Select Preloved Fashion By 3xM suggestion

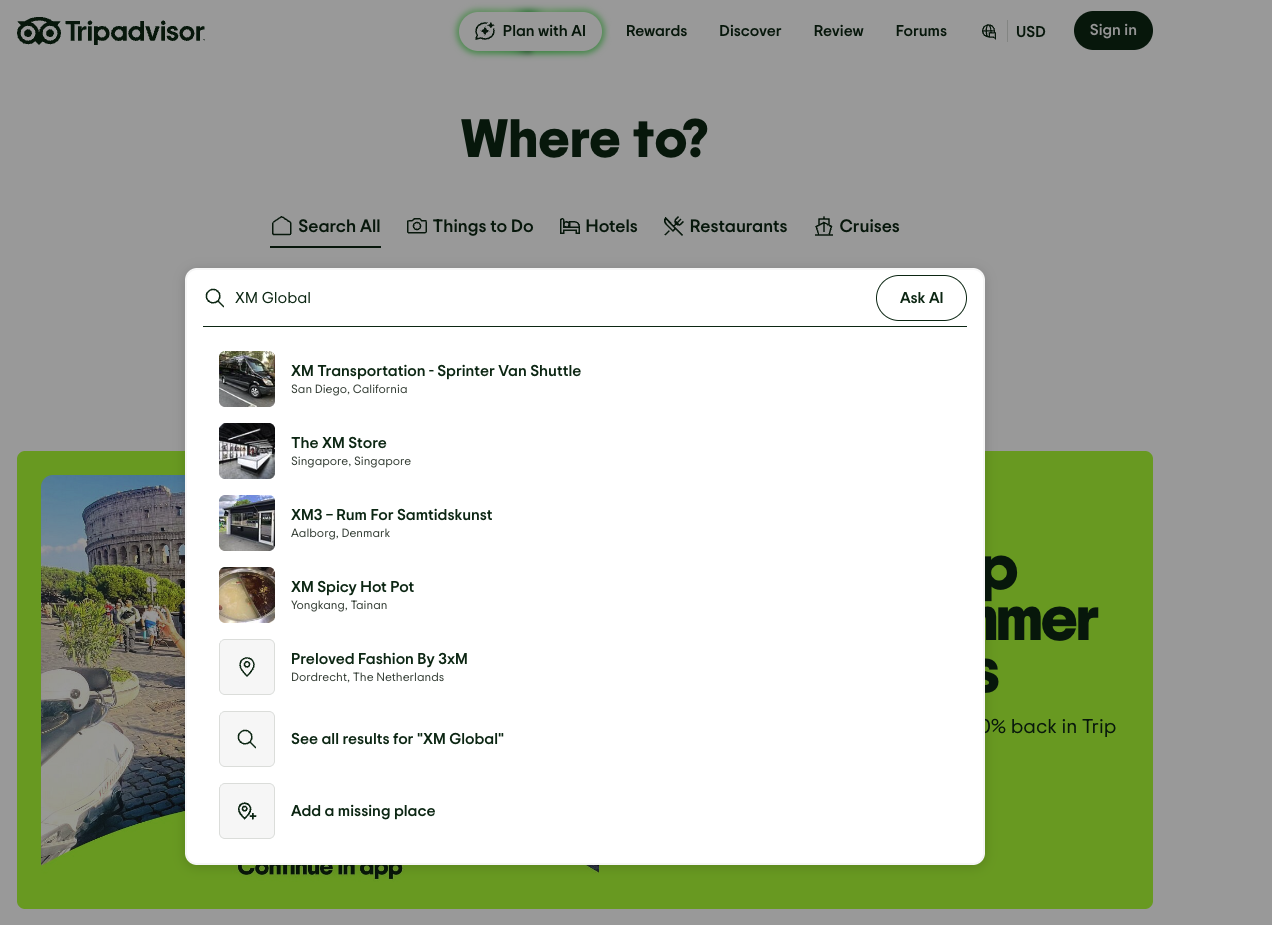click(585, 667)
